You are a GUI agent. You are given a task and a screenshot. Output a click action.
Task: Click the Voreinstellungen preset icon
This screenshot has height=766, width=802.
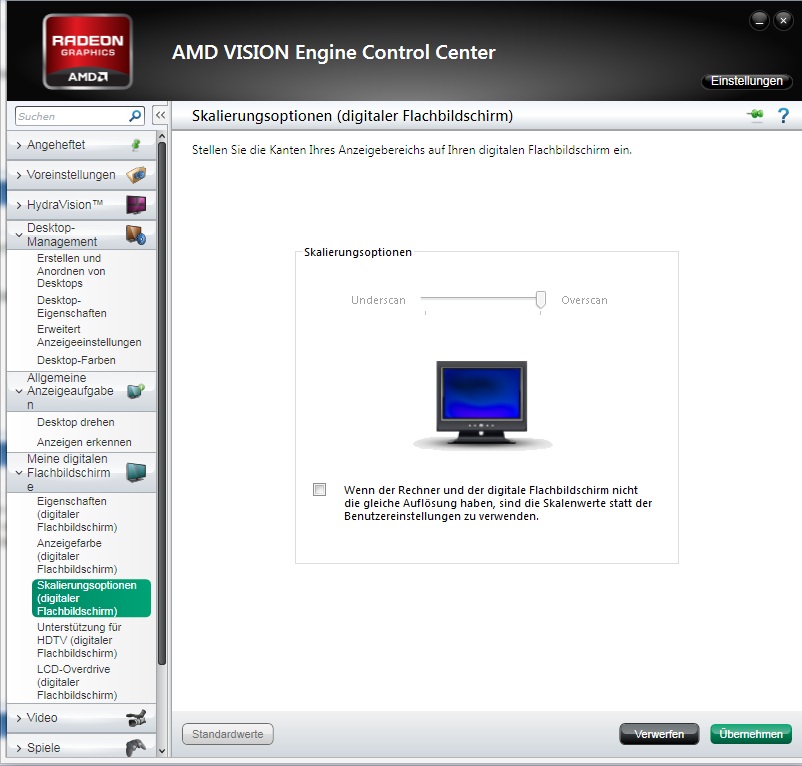[x=136, y=175]
